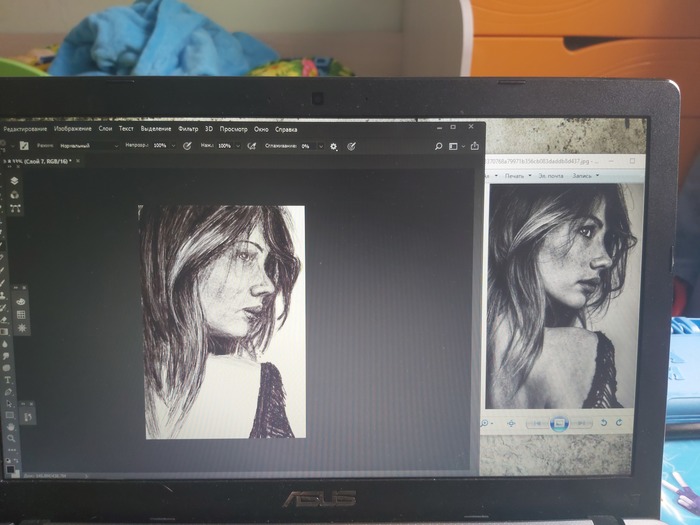Toggle pressure for size button
Screen dimensions: 700x525
(351, 146)
